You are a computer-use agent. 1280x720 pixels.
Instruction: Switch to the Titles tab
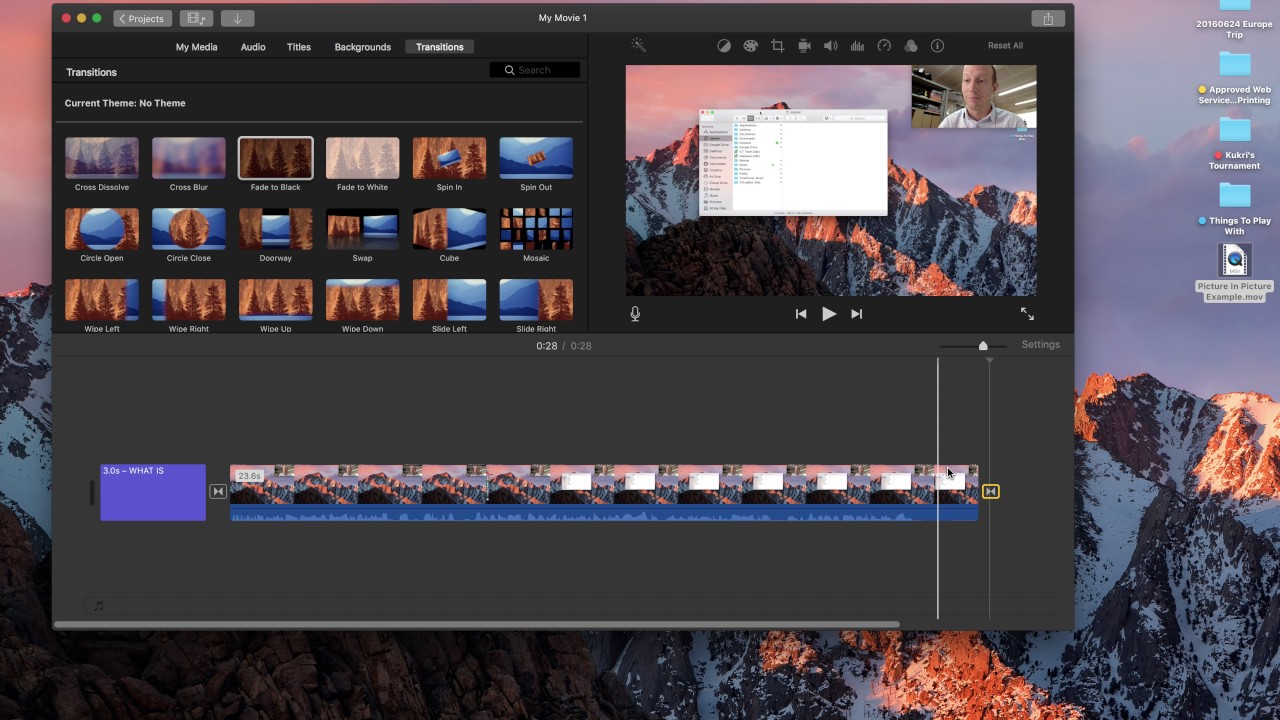click(298, 46)
